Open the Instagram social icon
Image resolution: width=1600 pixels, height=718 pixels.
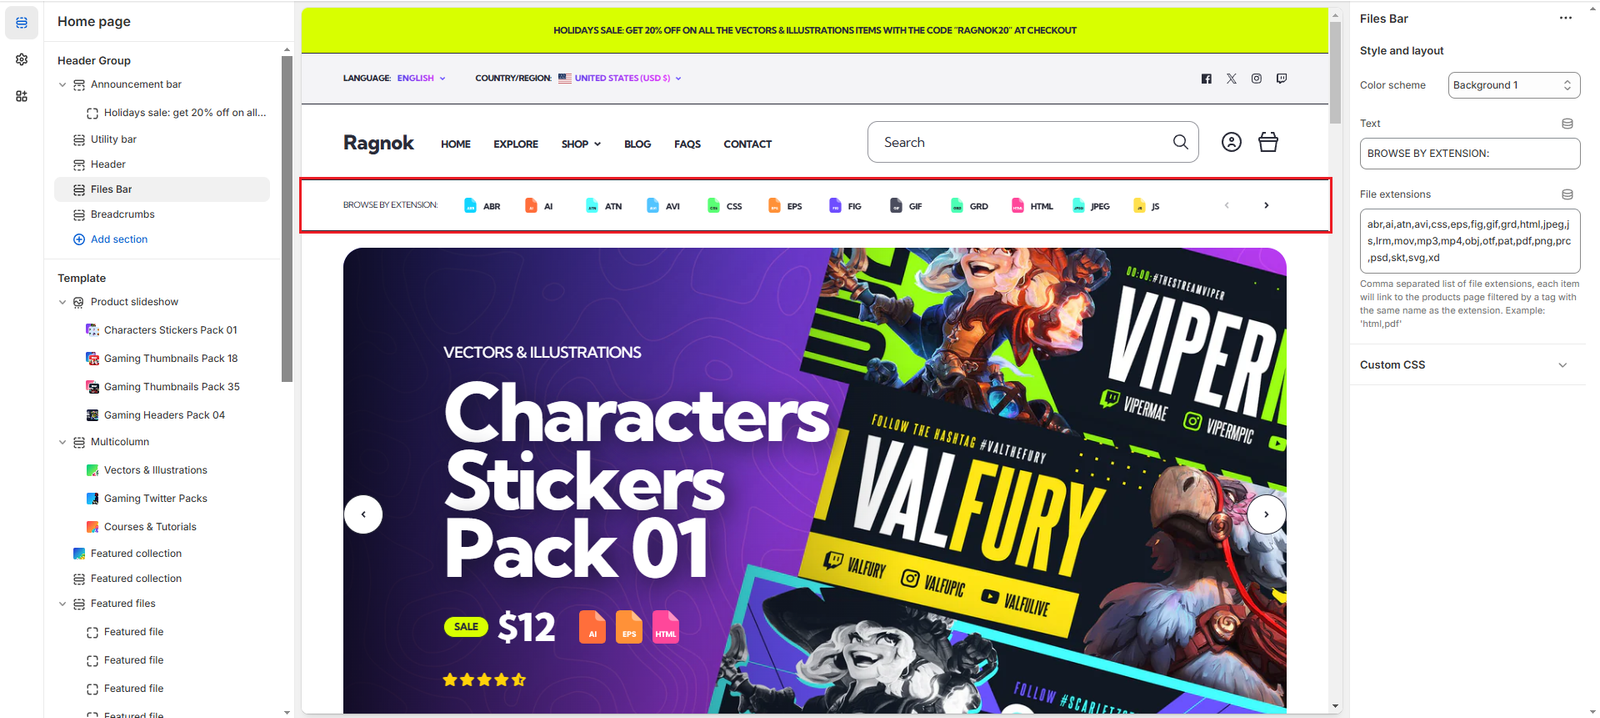(1256, 78)
